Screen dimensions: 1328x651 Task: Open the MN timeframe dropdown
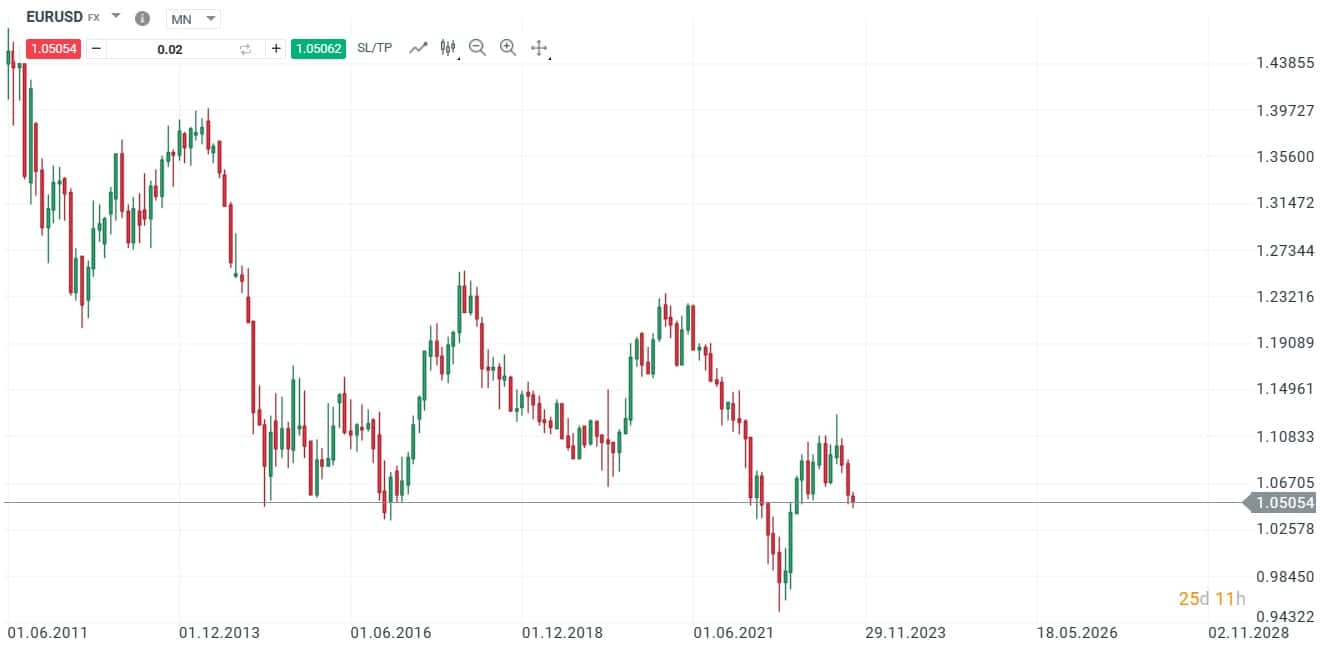[193, 18]
